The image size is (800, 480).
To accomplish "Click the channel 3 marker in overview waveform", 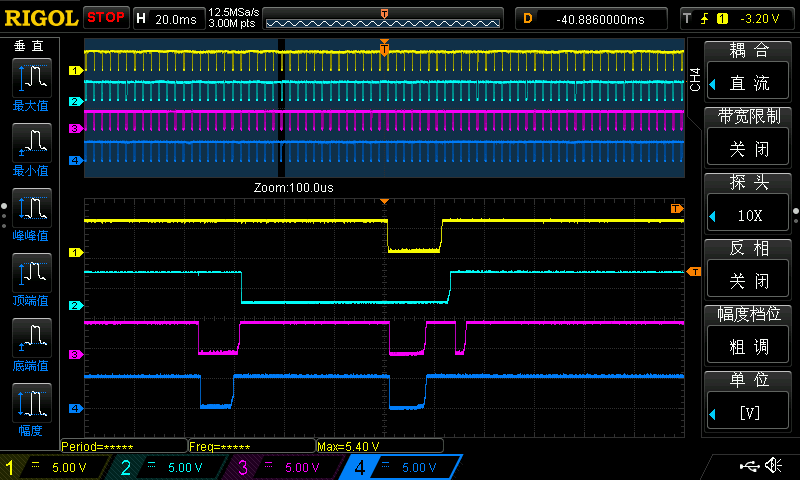I will [x=76, y=129].
